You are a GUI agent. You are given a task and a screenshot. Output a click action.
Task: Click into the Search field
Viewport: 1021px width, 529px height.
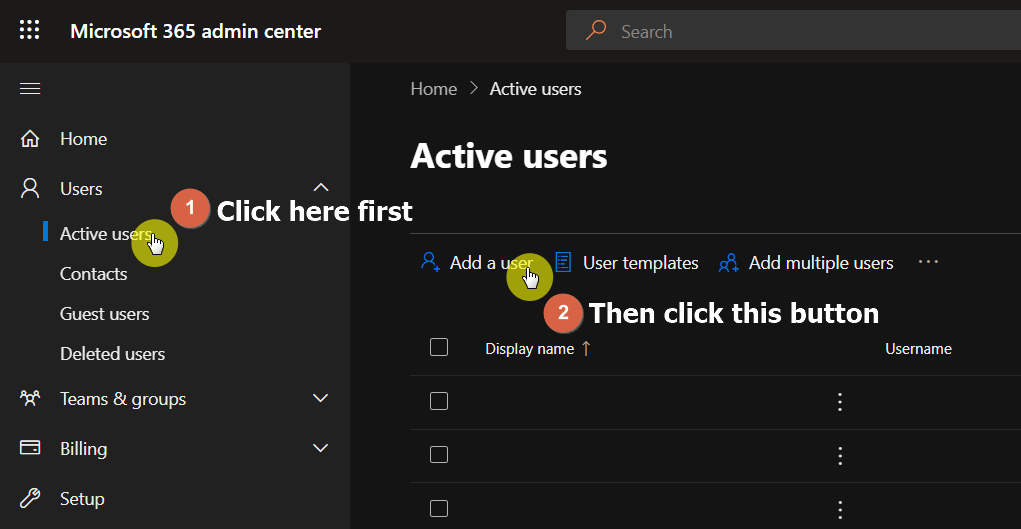(793, 31)
